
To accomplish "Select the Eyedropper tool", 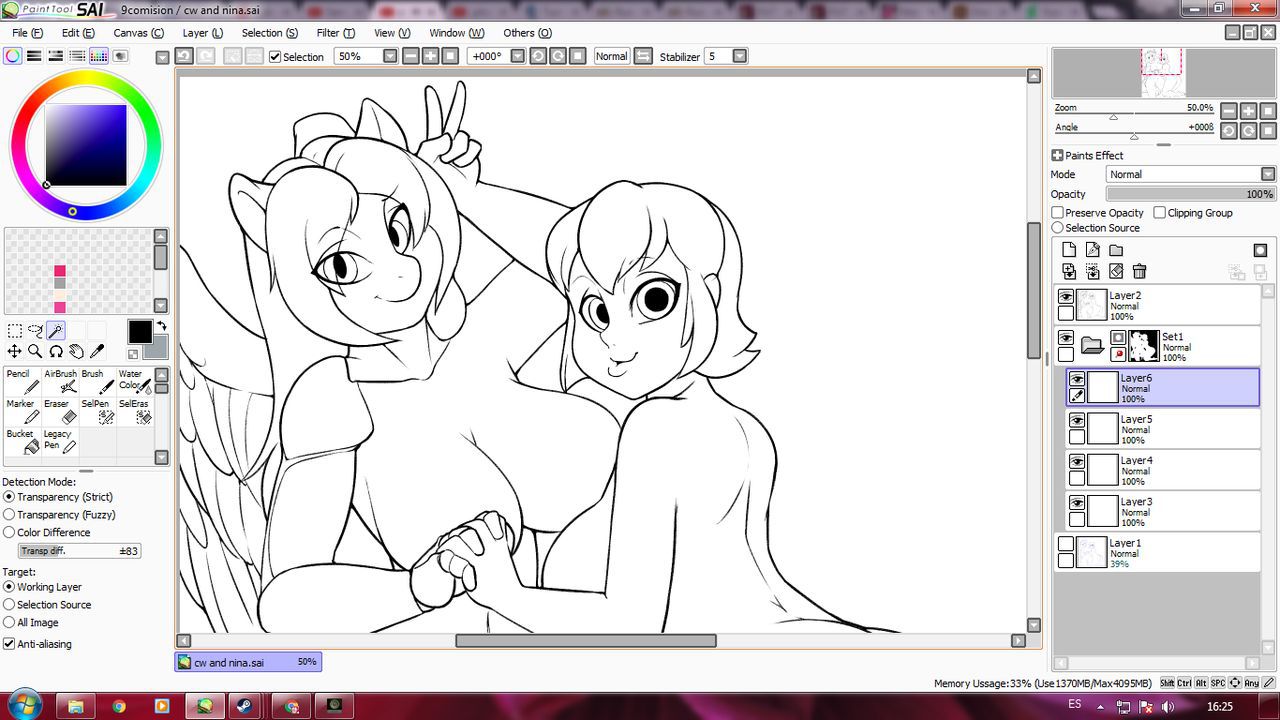I will [97, 351].
